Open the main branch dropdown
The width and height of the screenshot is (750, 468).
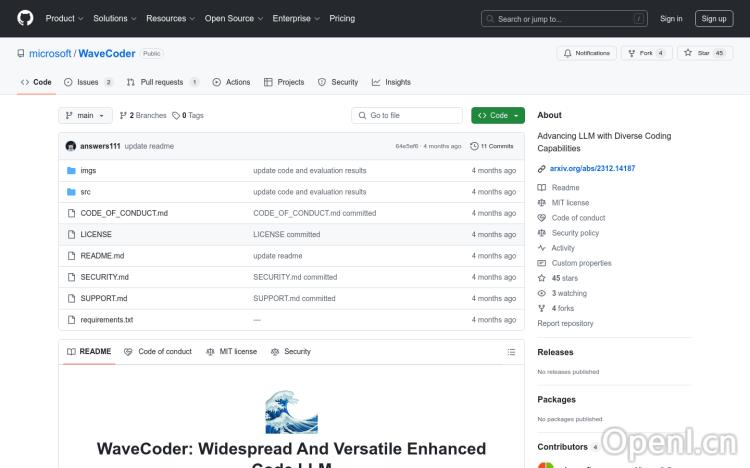(x=85, y=115)
